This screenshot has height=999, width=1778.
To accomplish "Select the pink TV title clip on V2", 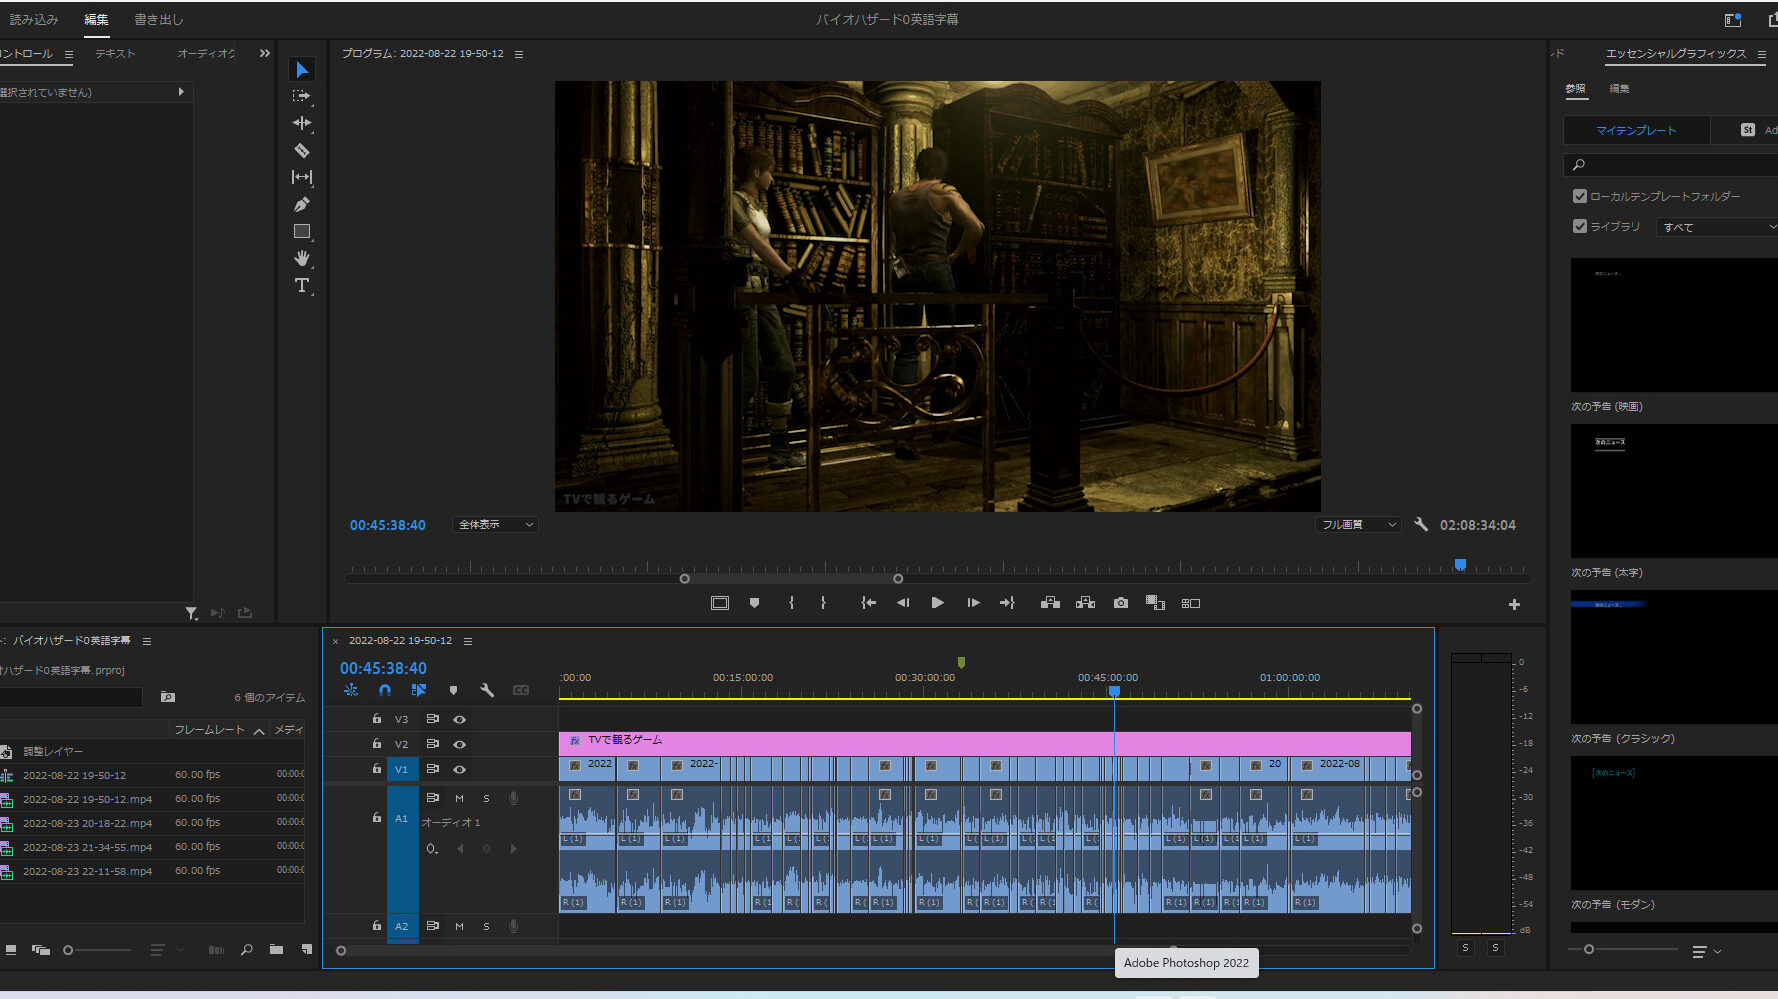I will click(984, 743).
